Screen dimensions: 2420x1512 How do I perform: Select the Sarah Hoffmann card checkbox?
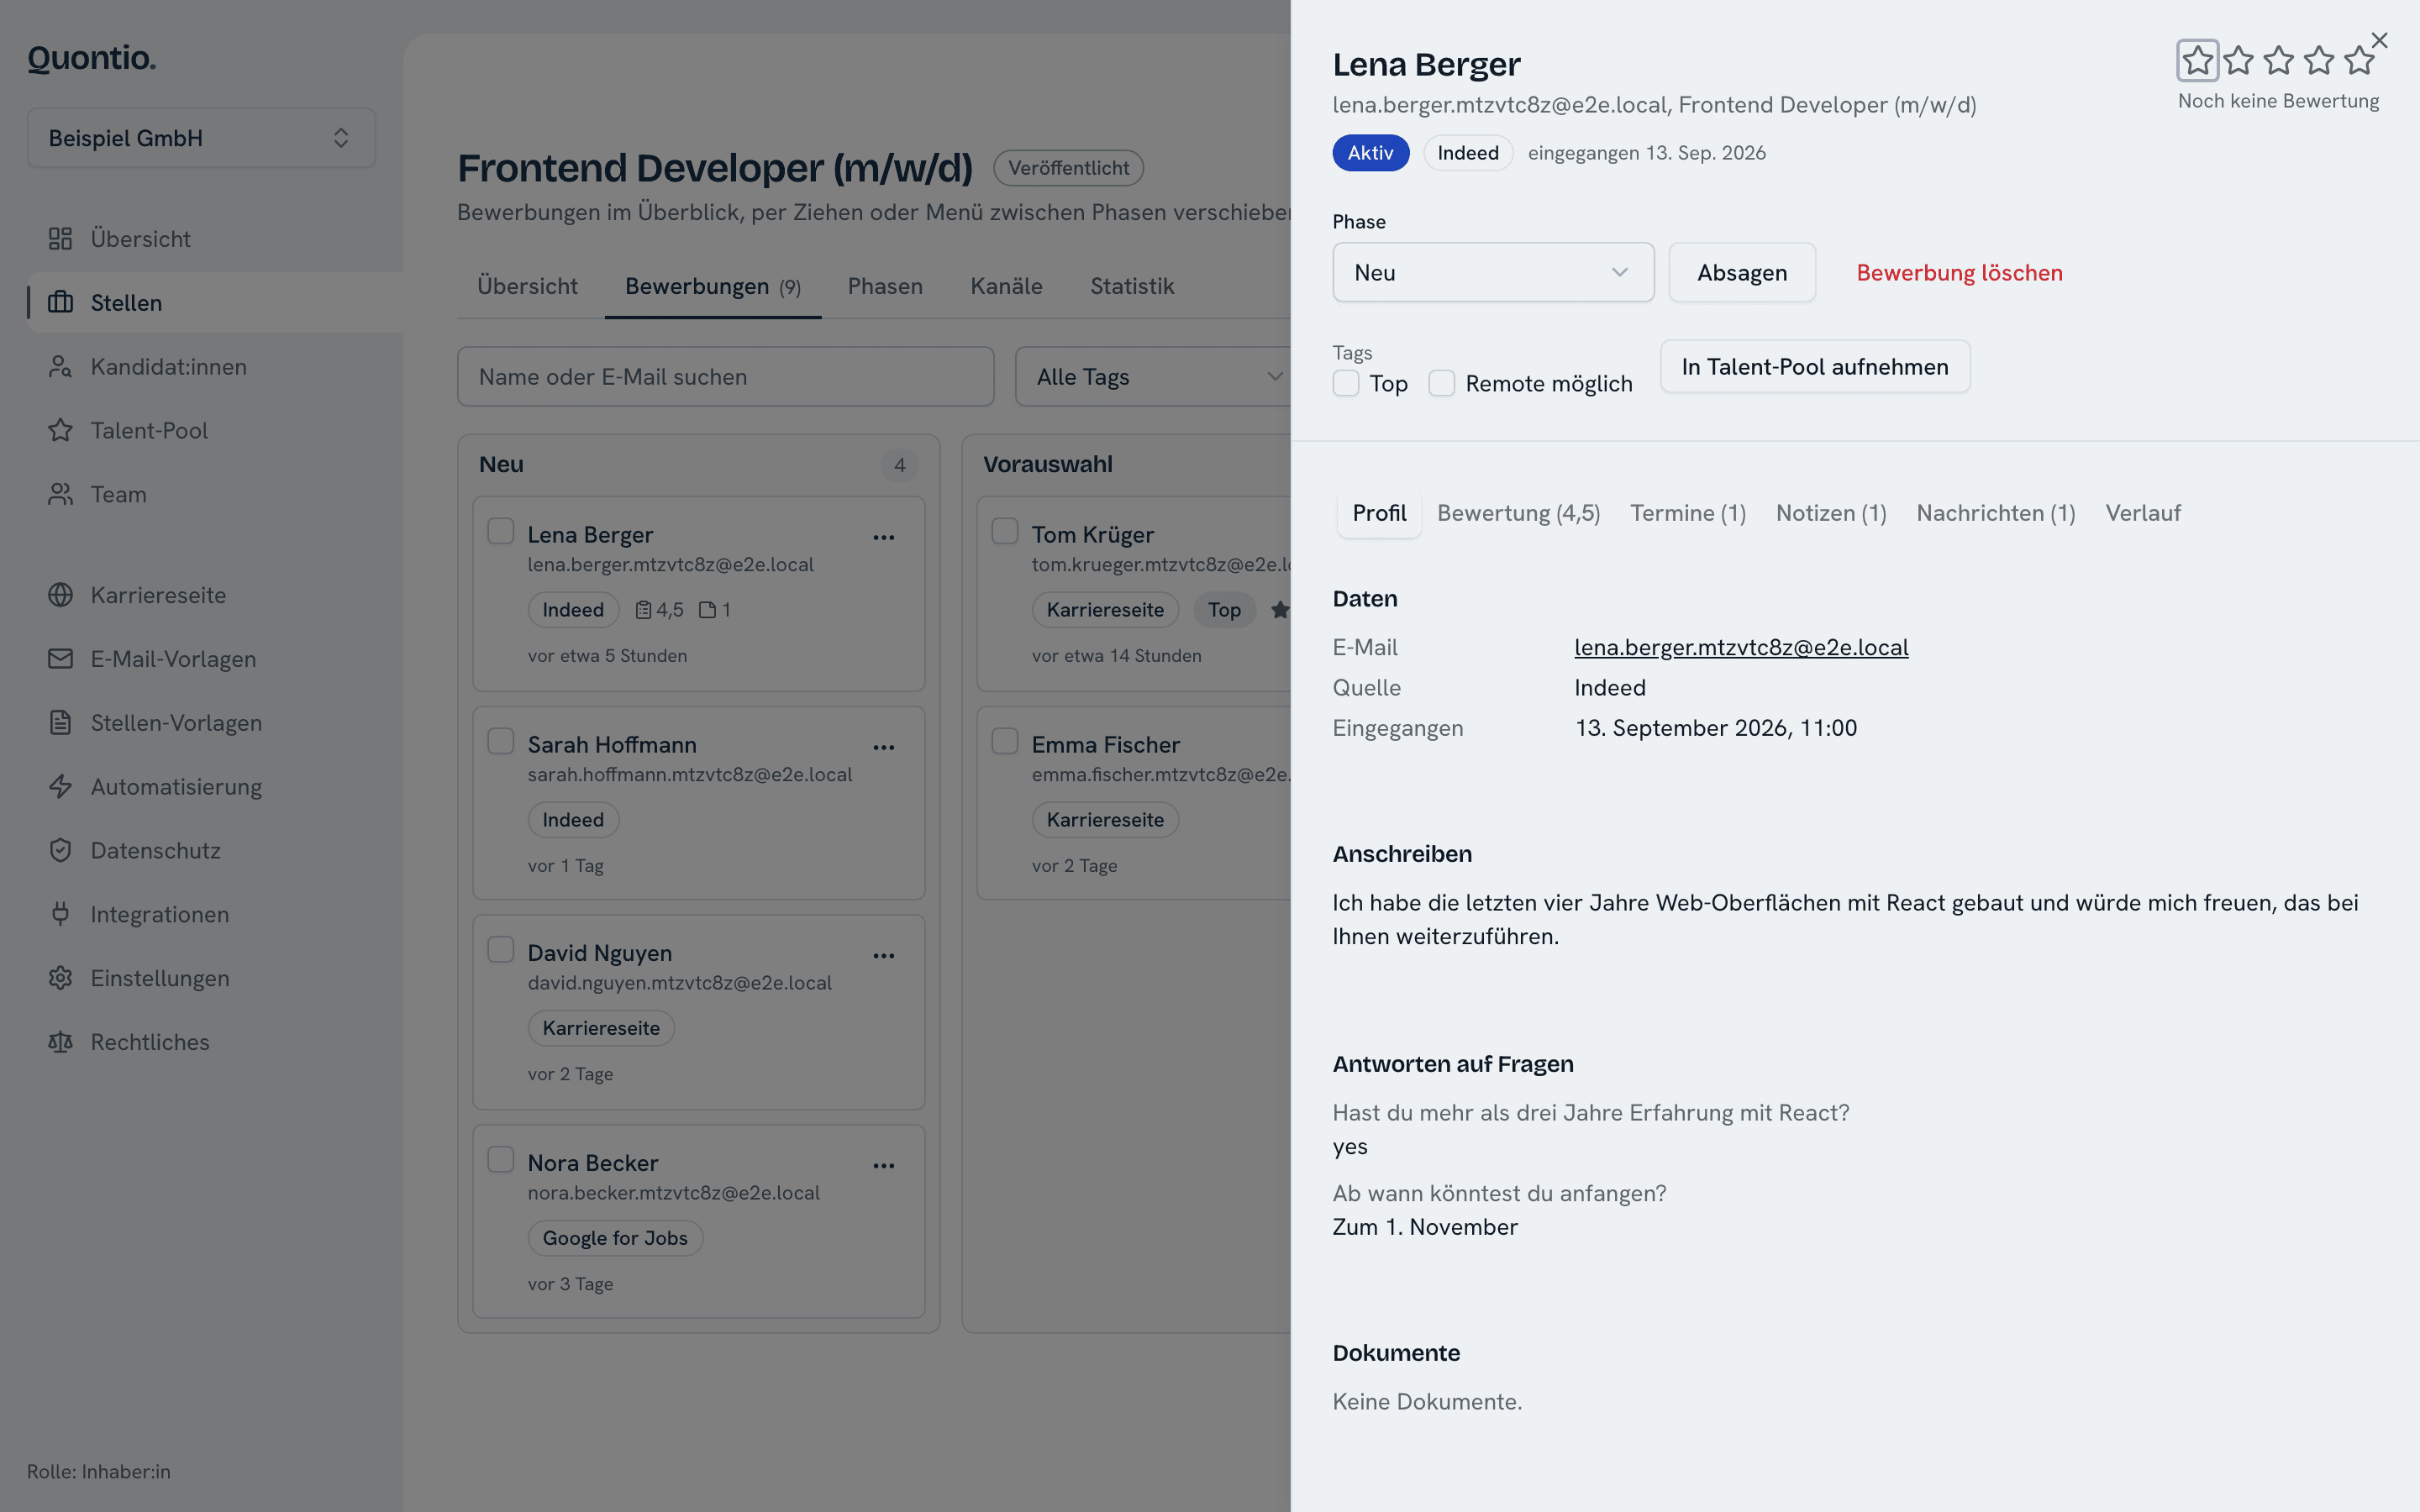pyautogui.click(x=500, y=741)
